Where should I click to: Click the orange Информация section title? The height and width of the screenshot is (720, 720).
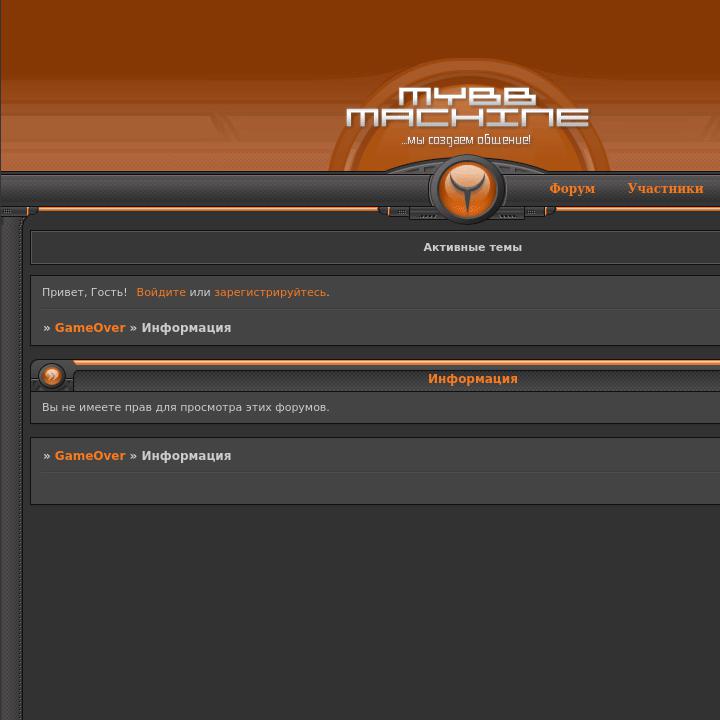(472, 379)
